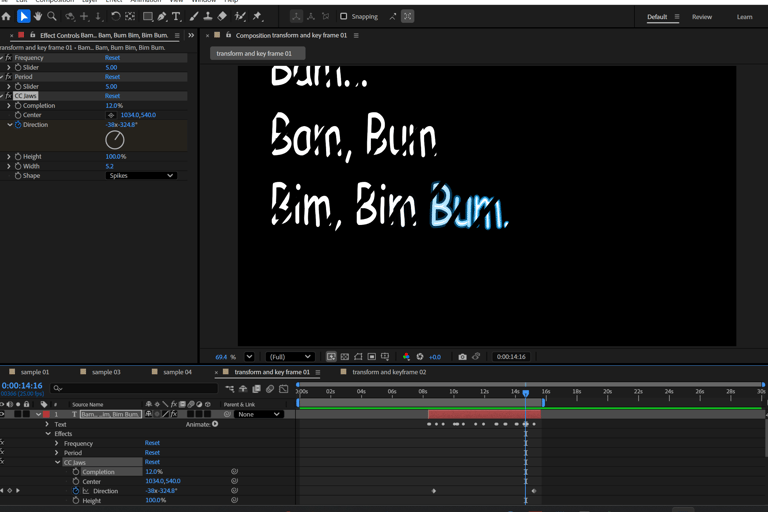Enable the Snapping checkbox

(344, 16)
